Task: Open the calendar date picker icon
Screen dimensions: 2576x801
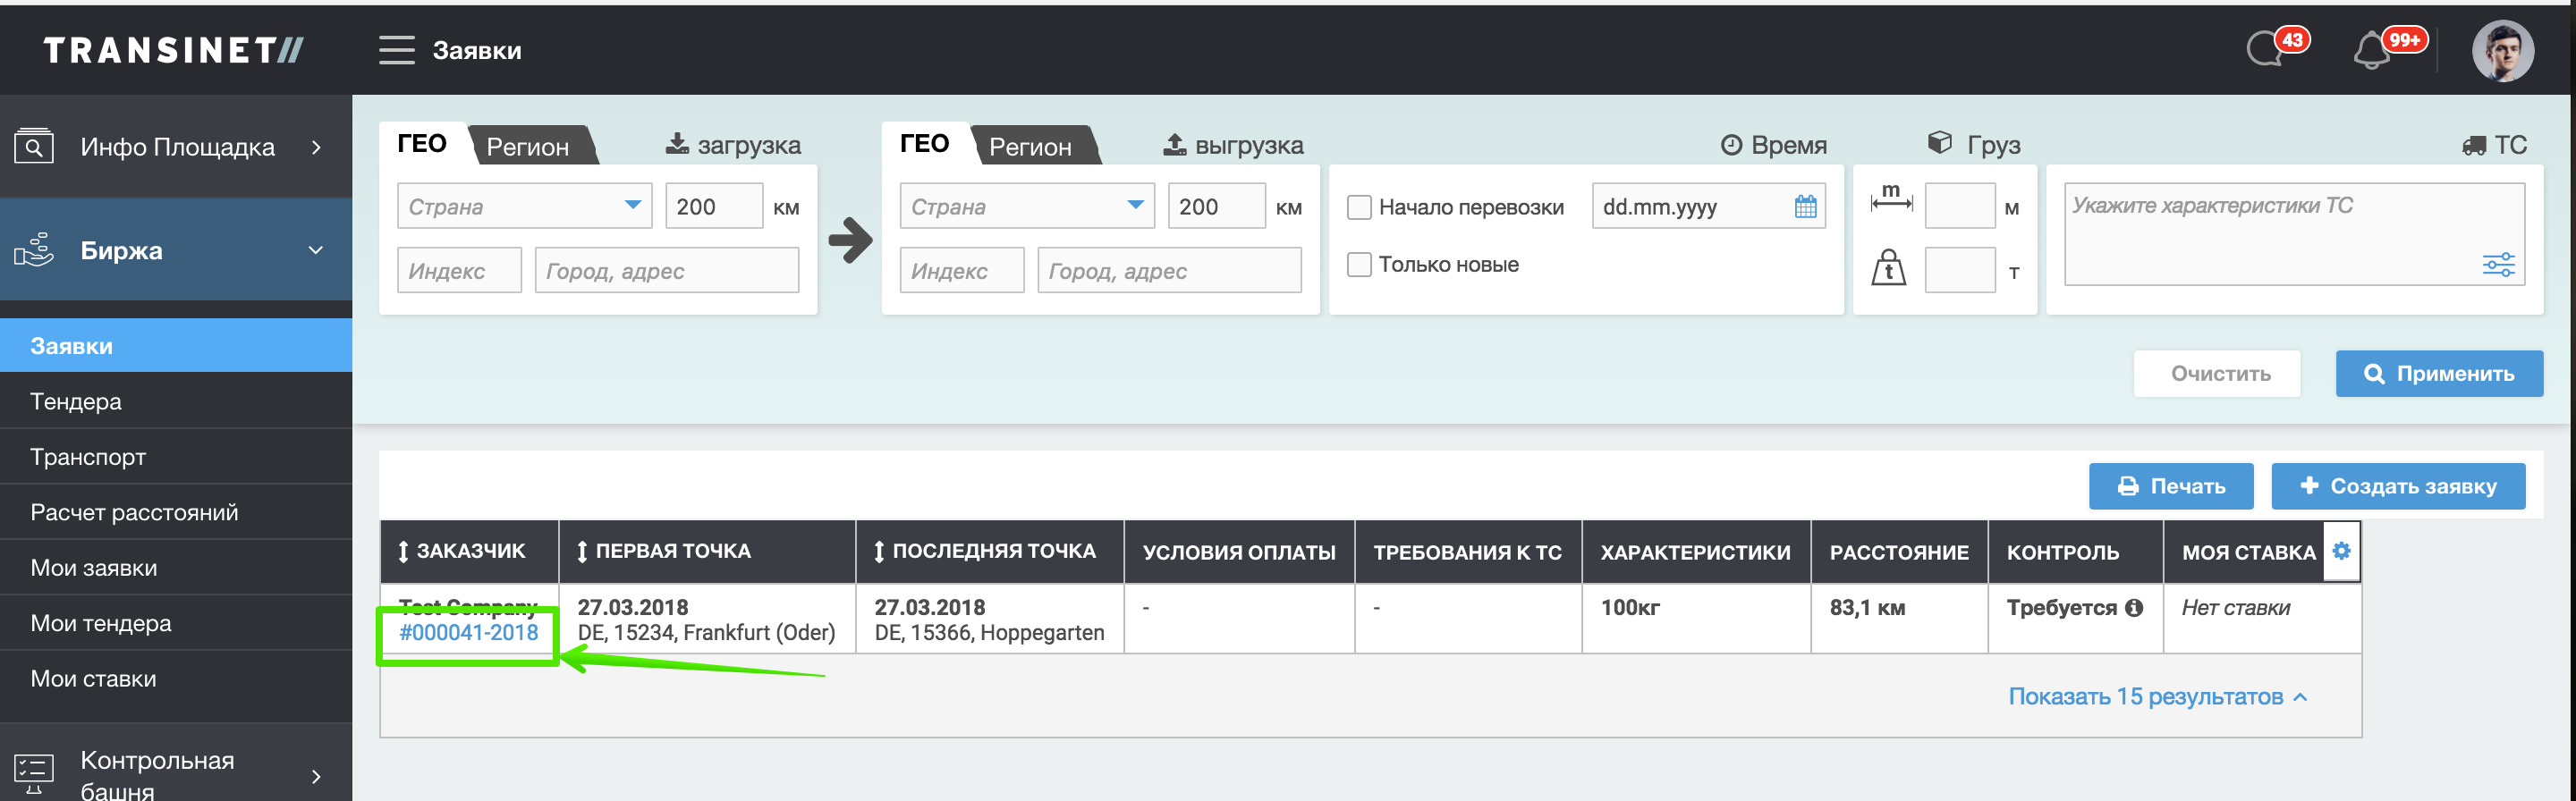Action: (1805, 207)
